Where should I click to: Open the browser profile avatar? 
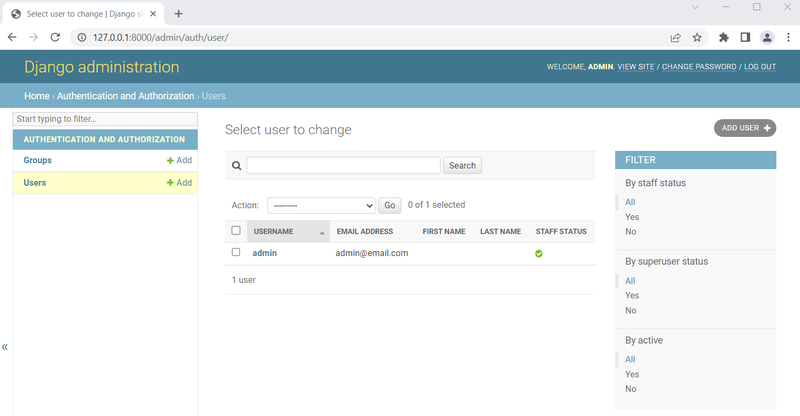tap(767, 37)
